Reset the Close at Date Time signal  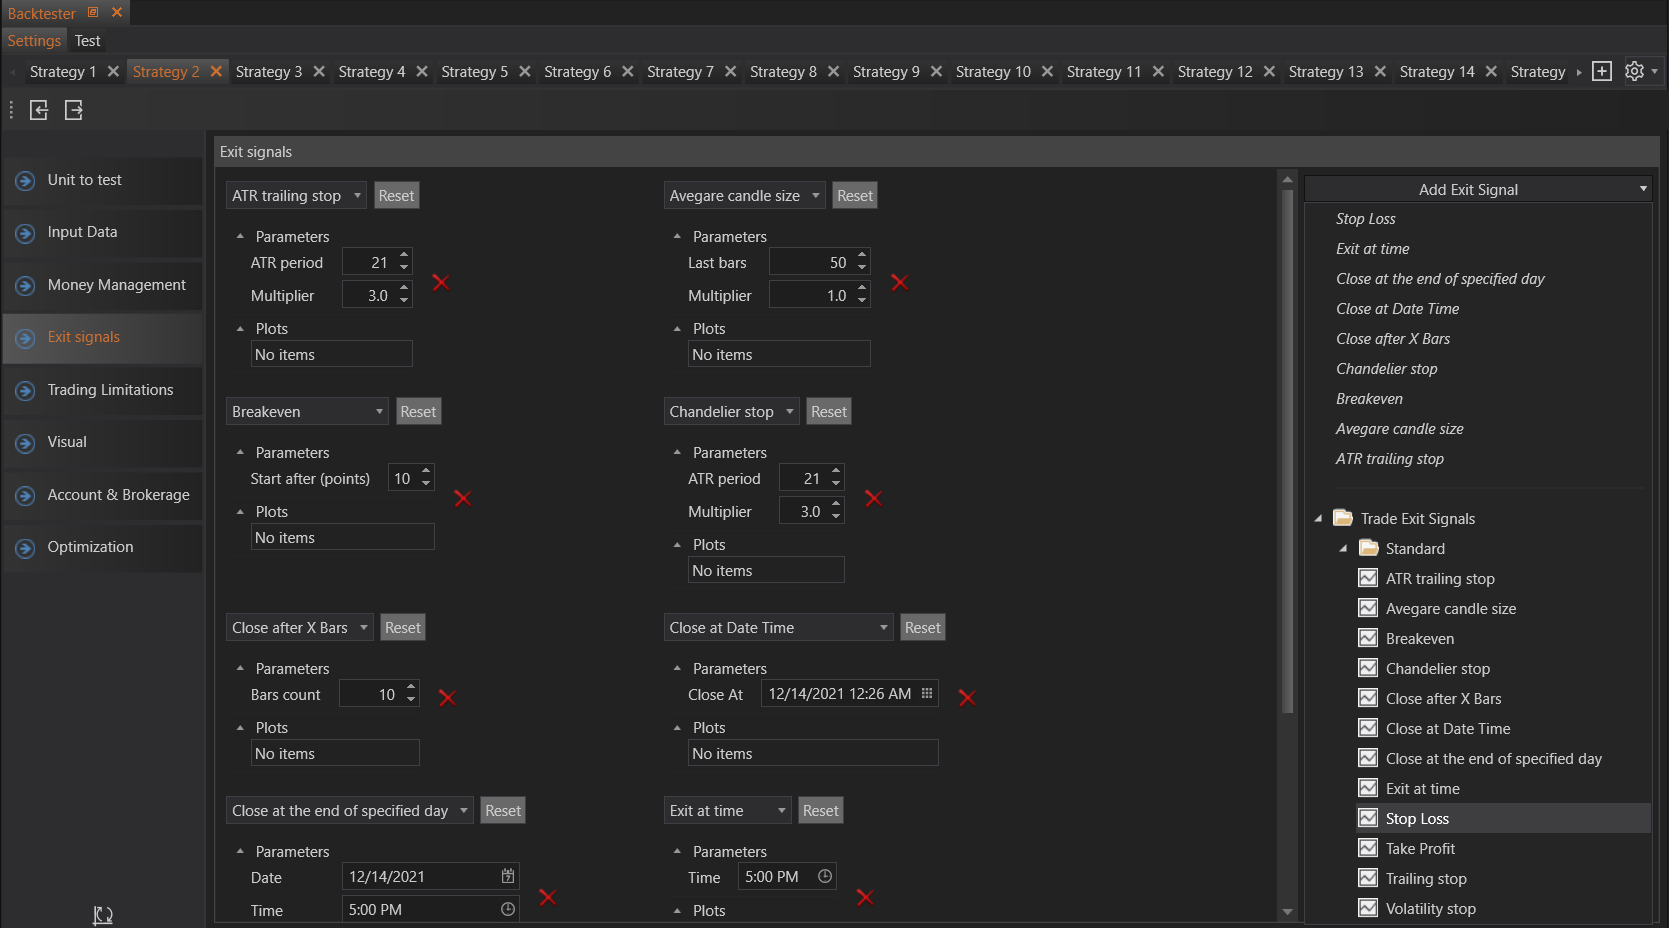click(922, 628)
